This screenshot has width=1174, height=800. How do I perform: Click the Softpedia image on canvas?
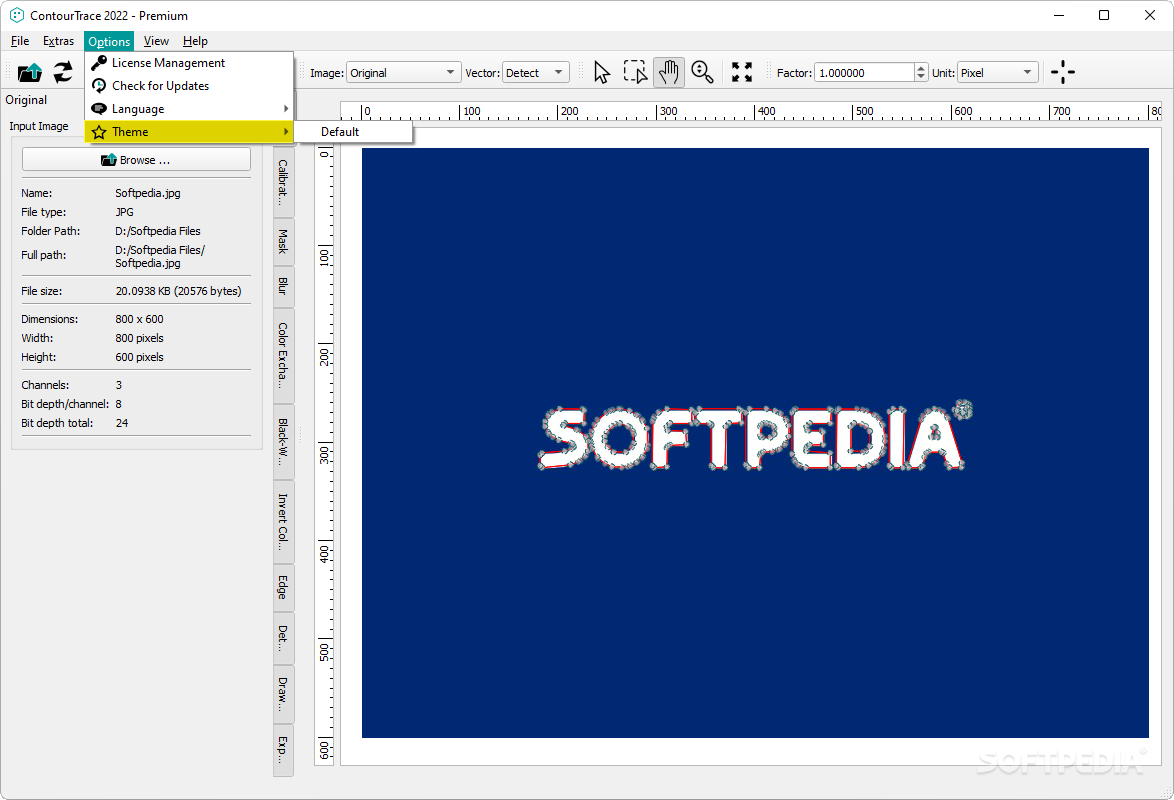tap(755, 443)
